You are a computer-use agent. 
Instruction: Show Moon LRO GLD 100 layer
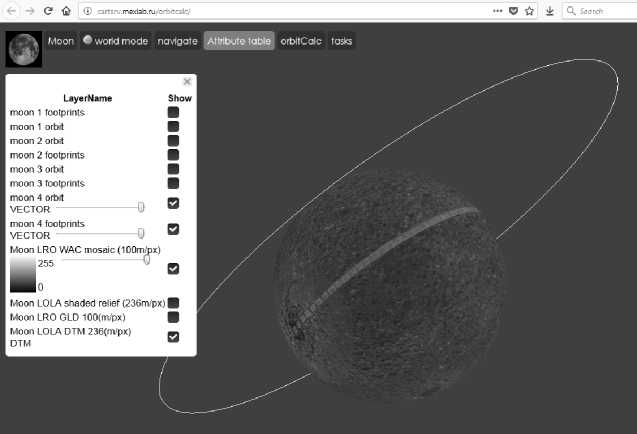coord(173,317)
